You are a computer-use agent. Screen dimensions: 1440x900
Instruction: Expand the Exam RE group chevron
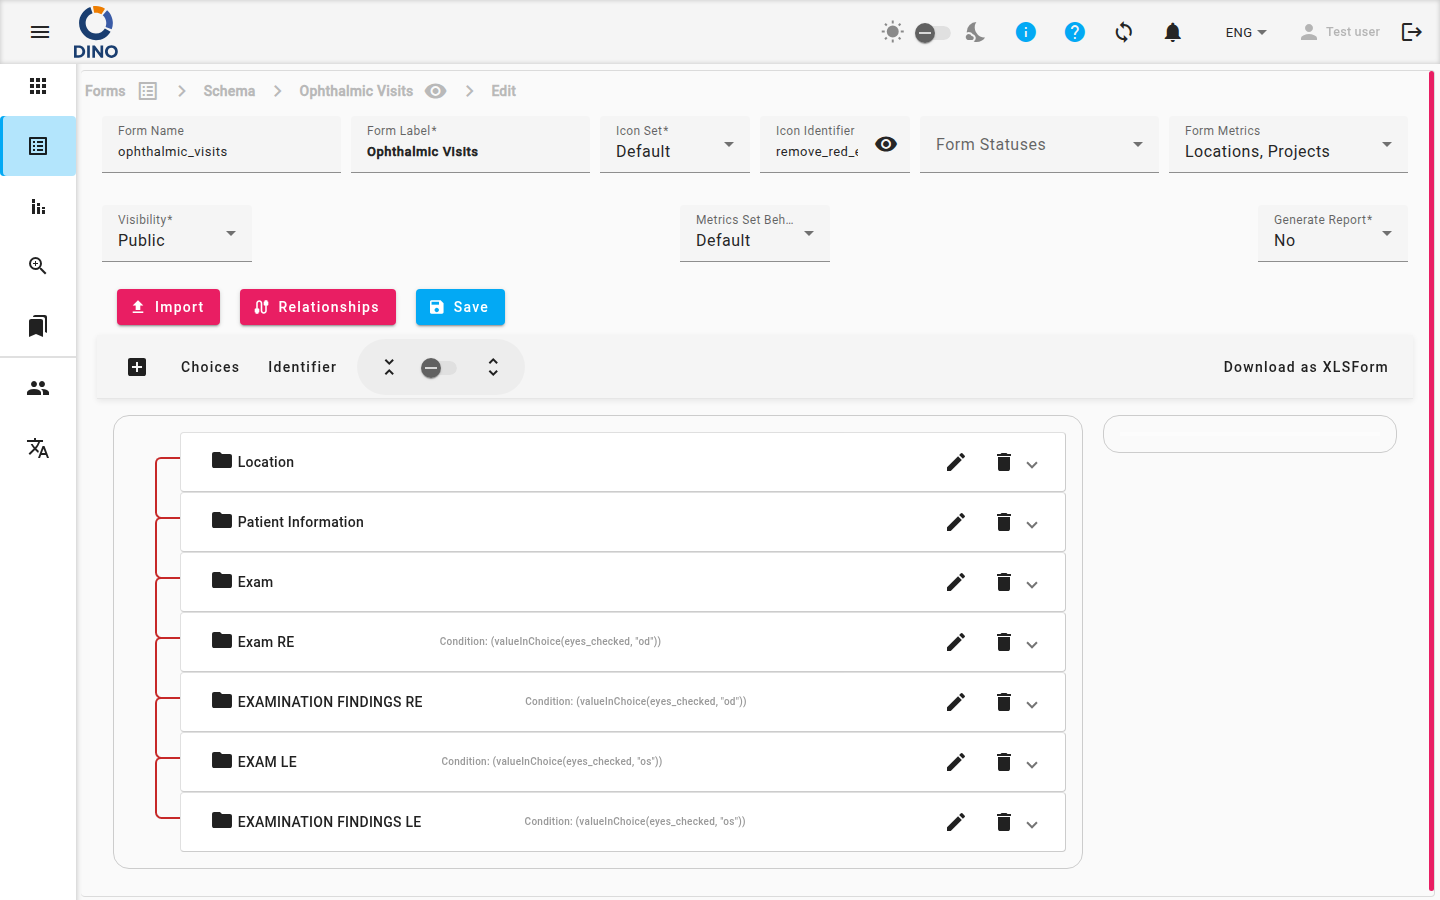tap(1032, 645)
